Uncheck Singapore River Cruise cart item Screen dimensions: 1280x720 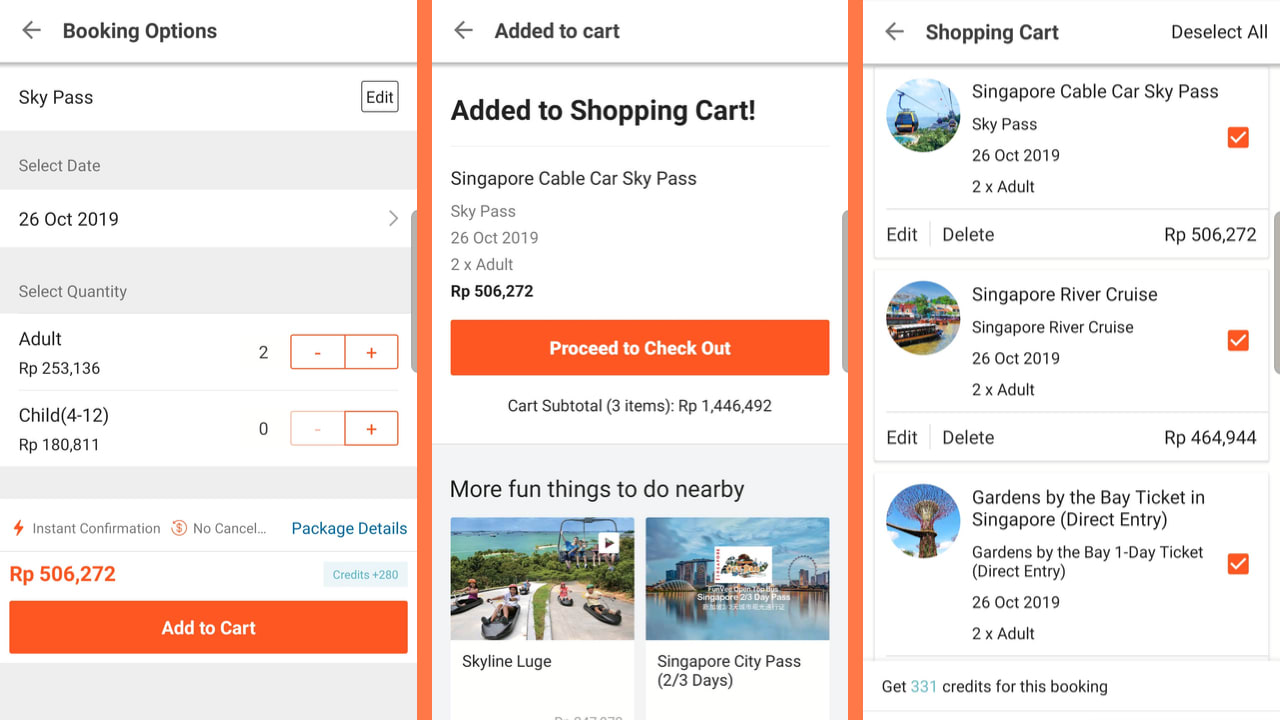[1238, 340]
